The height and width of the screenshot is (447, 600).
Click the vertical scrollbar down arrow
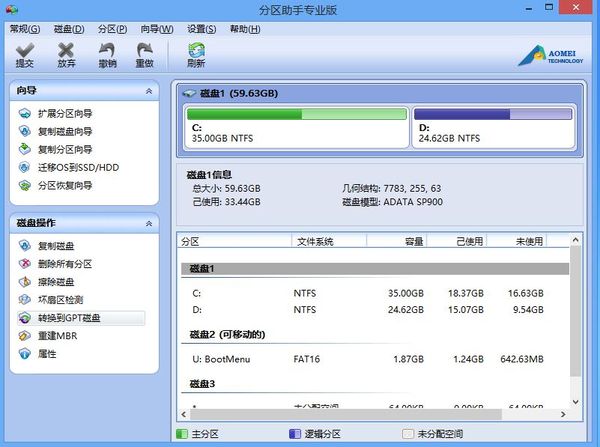click(x=575, y=402)
